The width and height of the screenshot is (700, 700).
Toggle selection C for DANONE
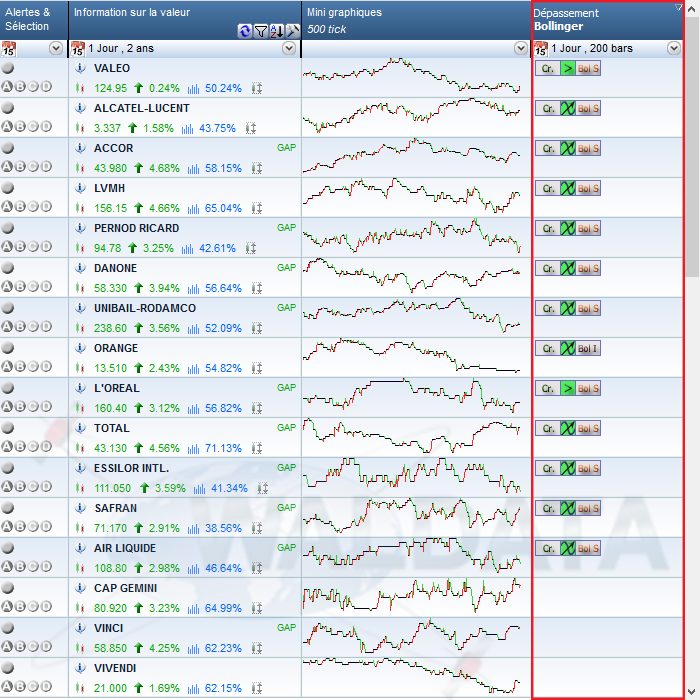(x=33, y=286)
